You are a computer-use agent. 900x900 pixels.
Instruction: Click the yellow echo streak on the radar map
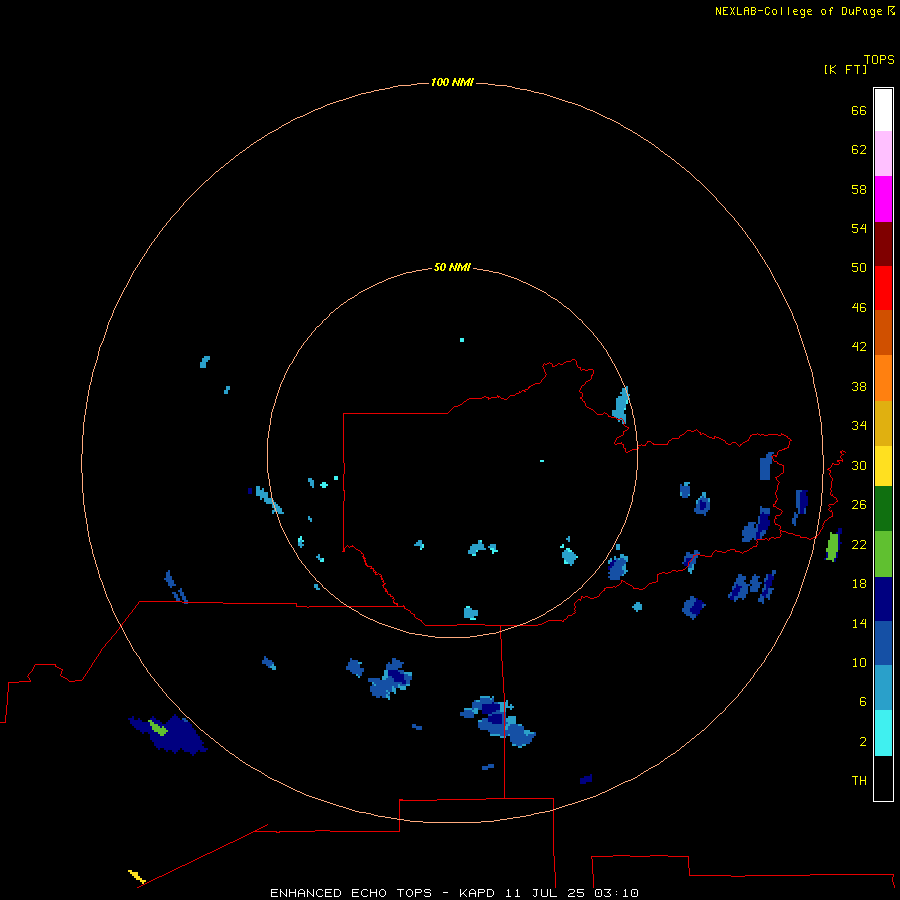(137, 876)
